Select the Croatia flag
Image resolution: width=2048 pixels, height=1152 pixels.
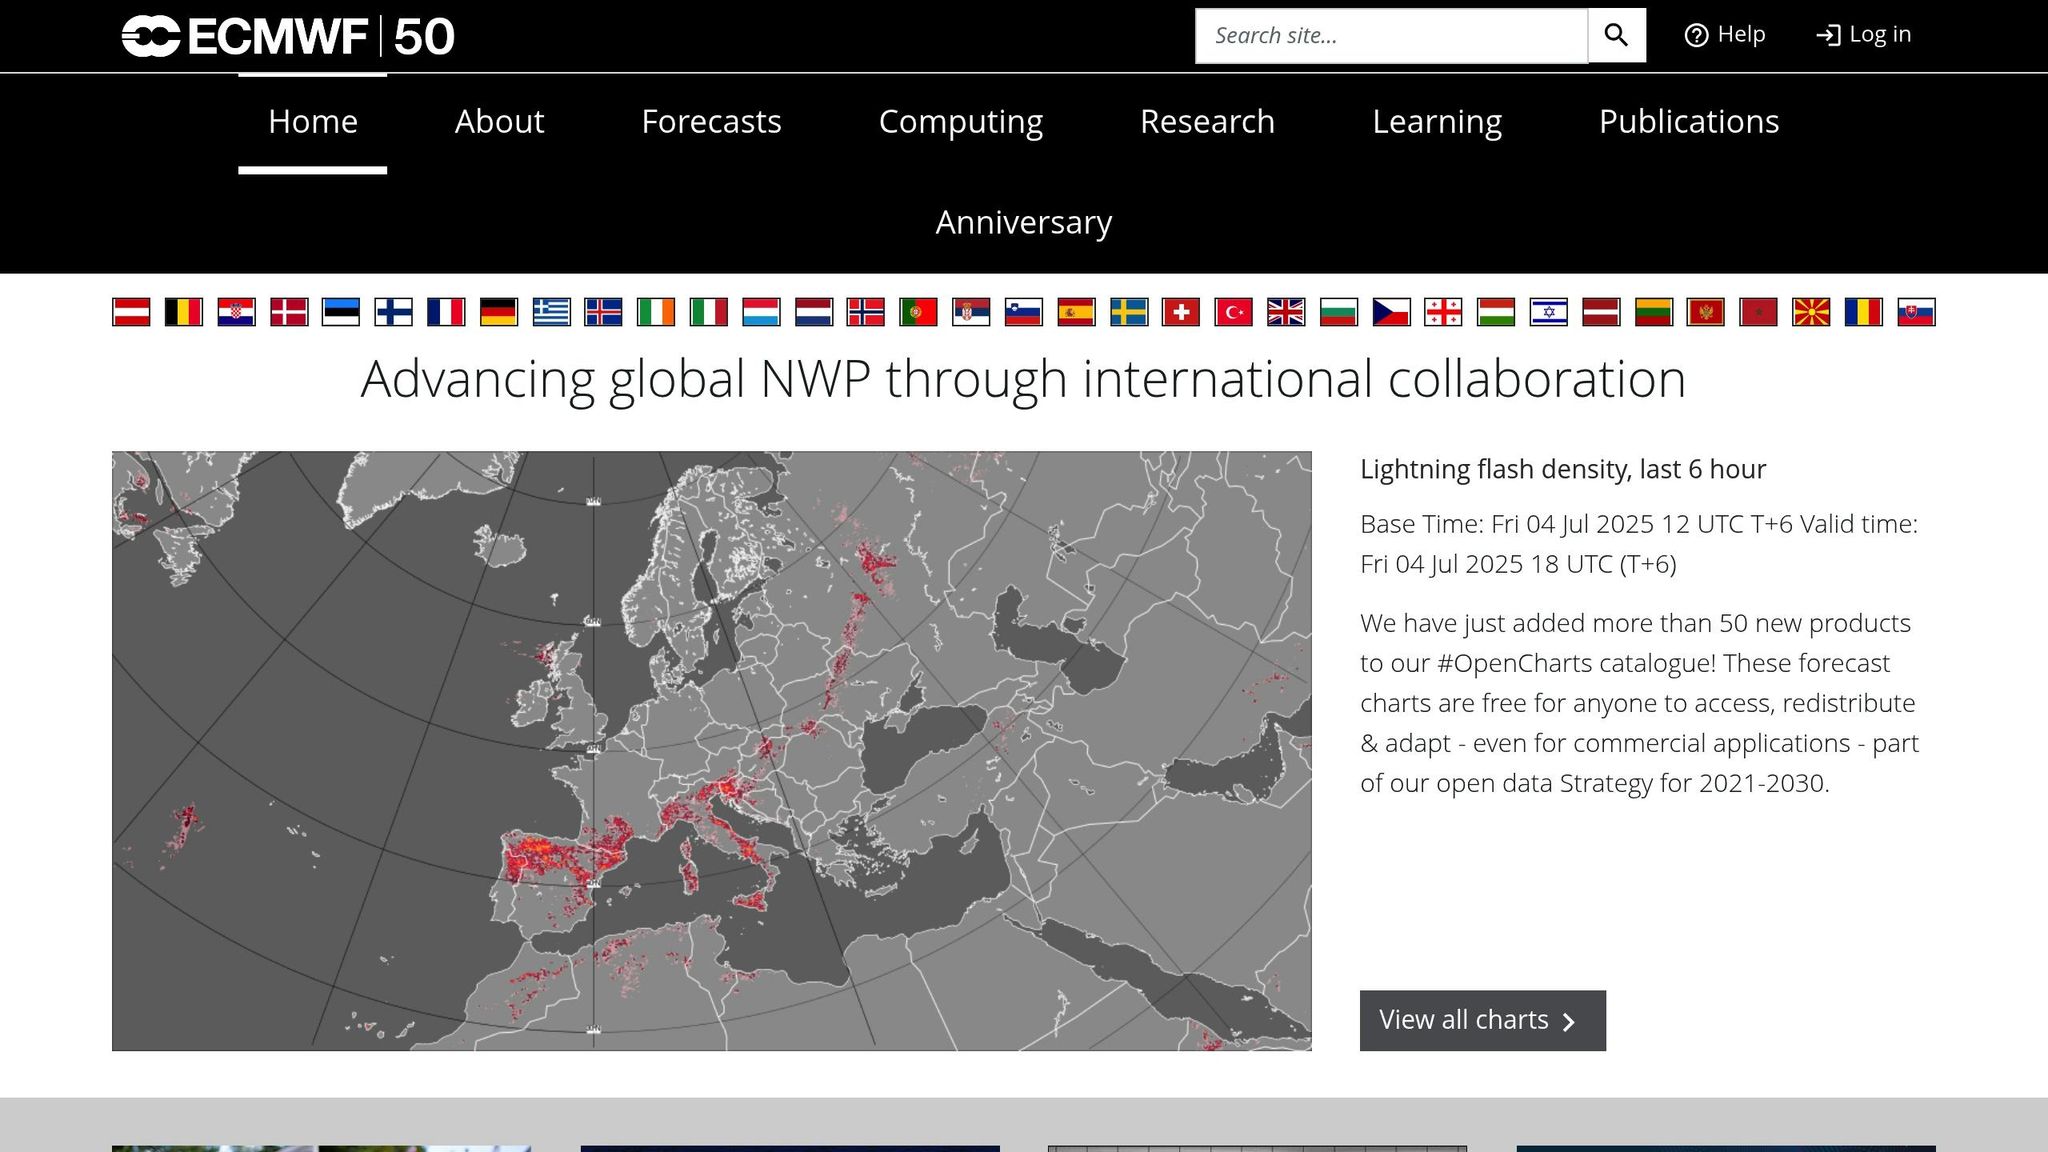point(236,312)
